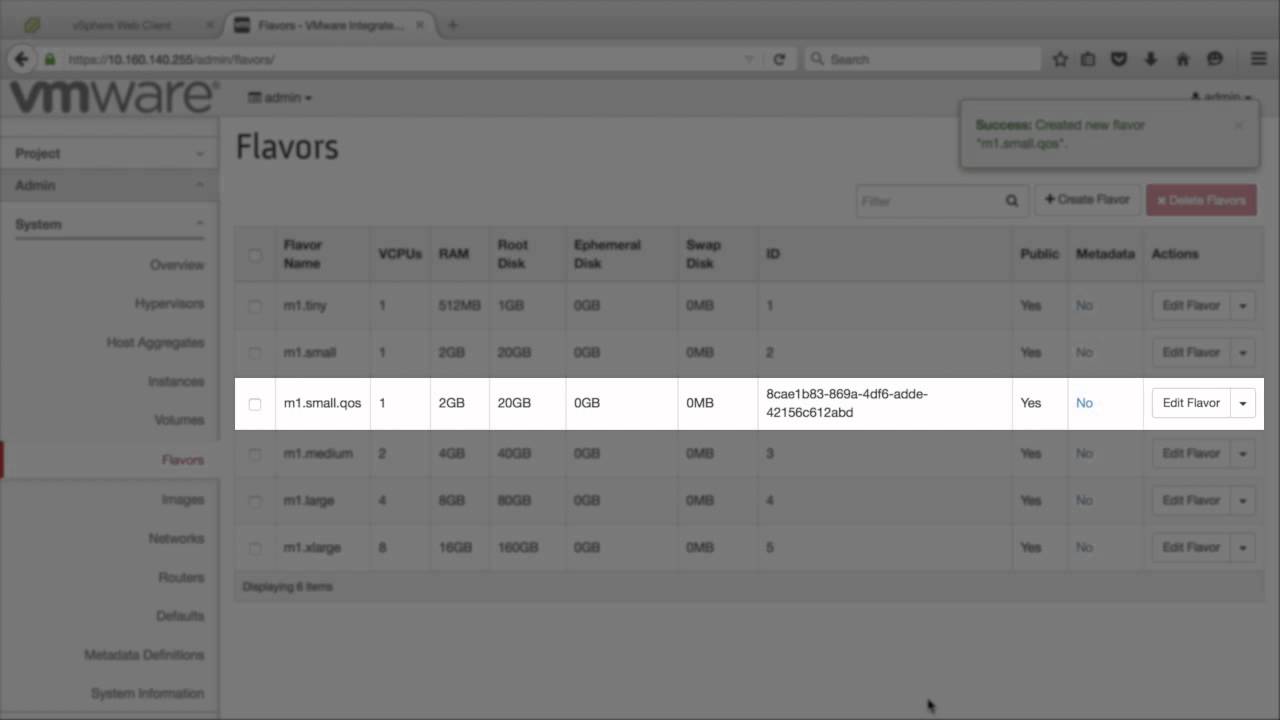Edit Flavor for m1.xlarge
The width and height of the screenshot is (1280, 720).
pos(1191,547)
